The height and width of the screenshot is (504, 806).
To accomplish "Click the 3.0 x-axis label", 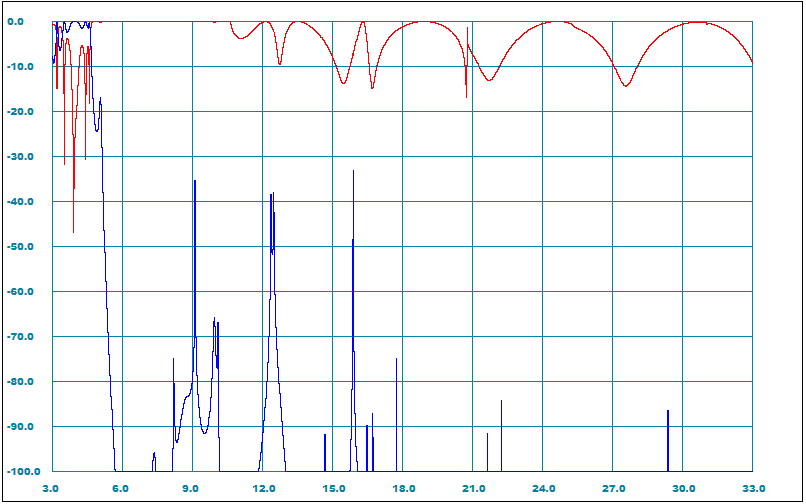I will pos(52,489).
